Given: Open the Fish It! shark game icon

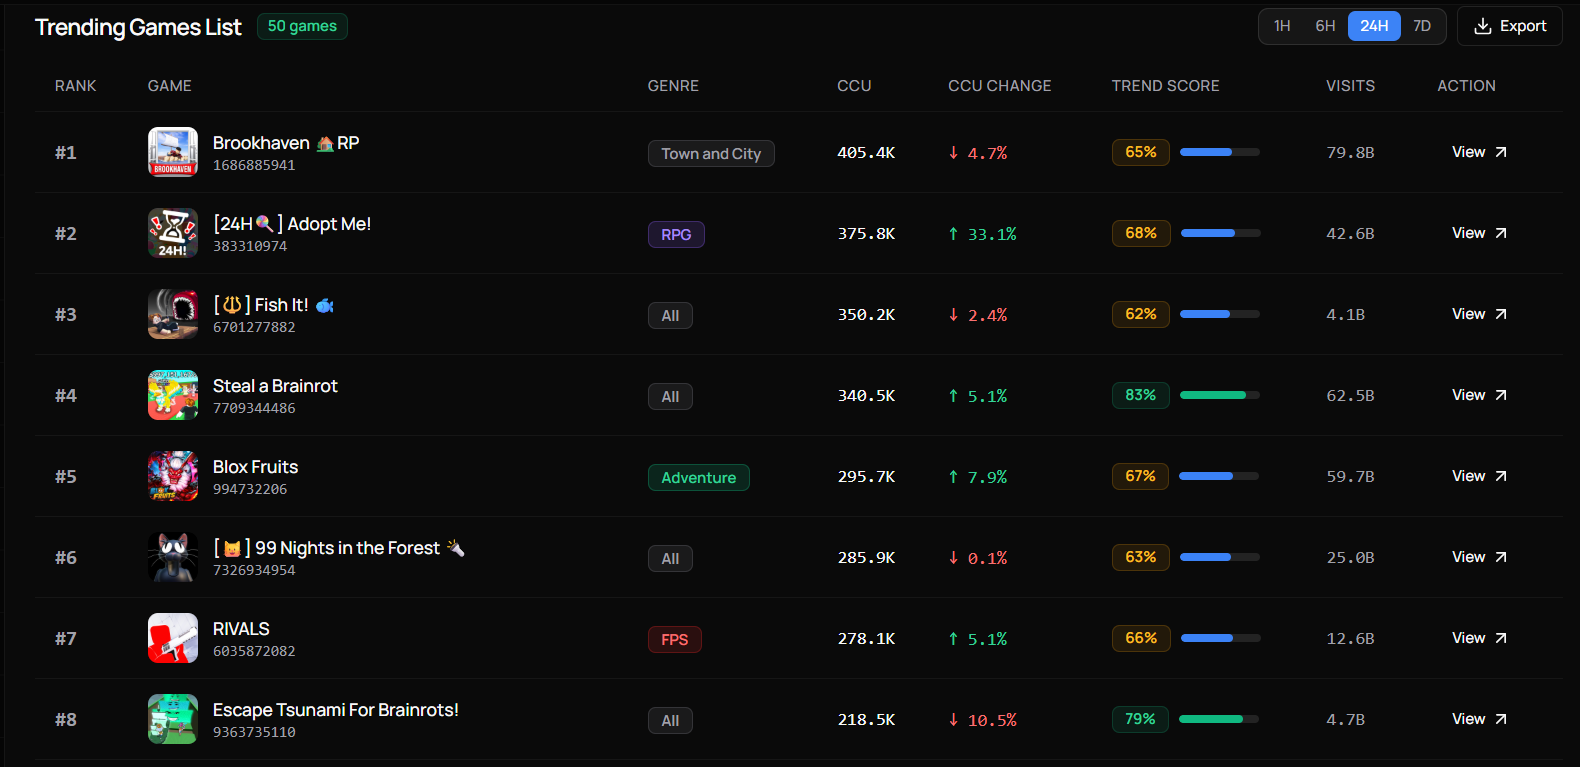Looking at the screenshot, I should [173, 314].
